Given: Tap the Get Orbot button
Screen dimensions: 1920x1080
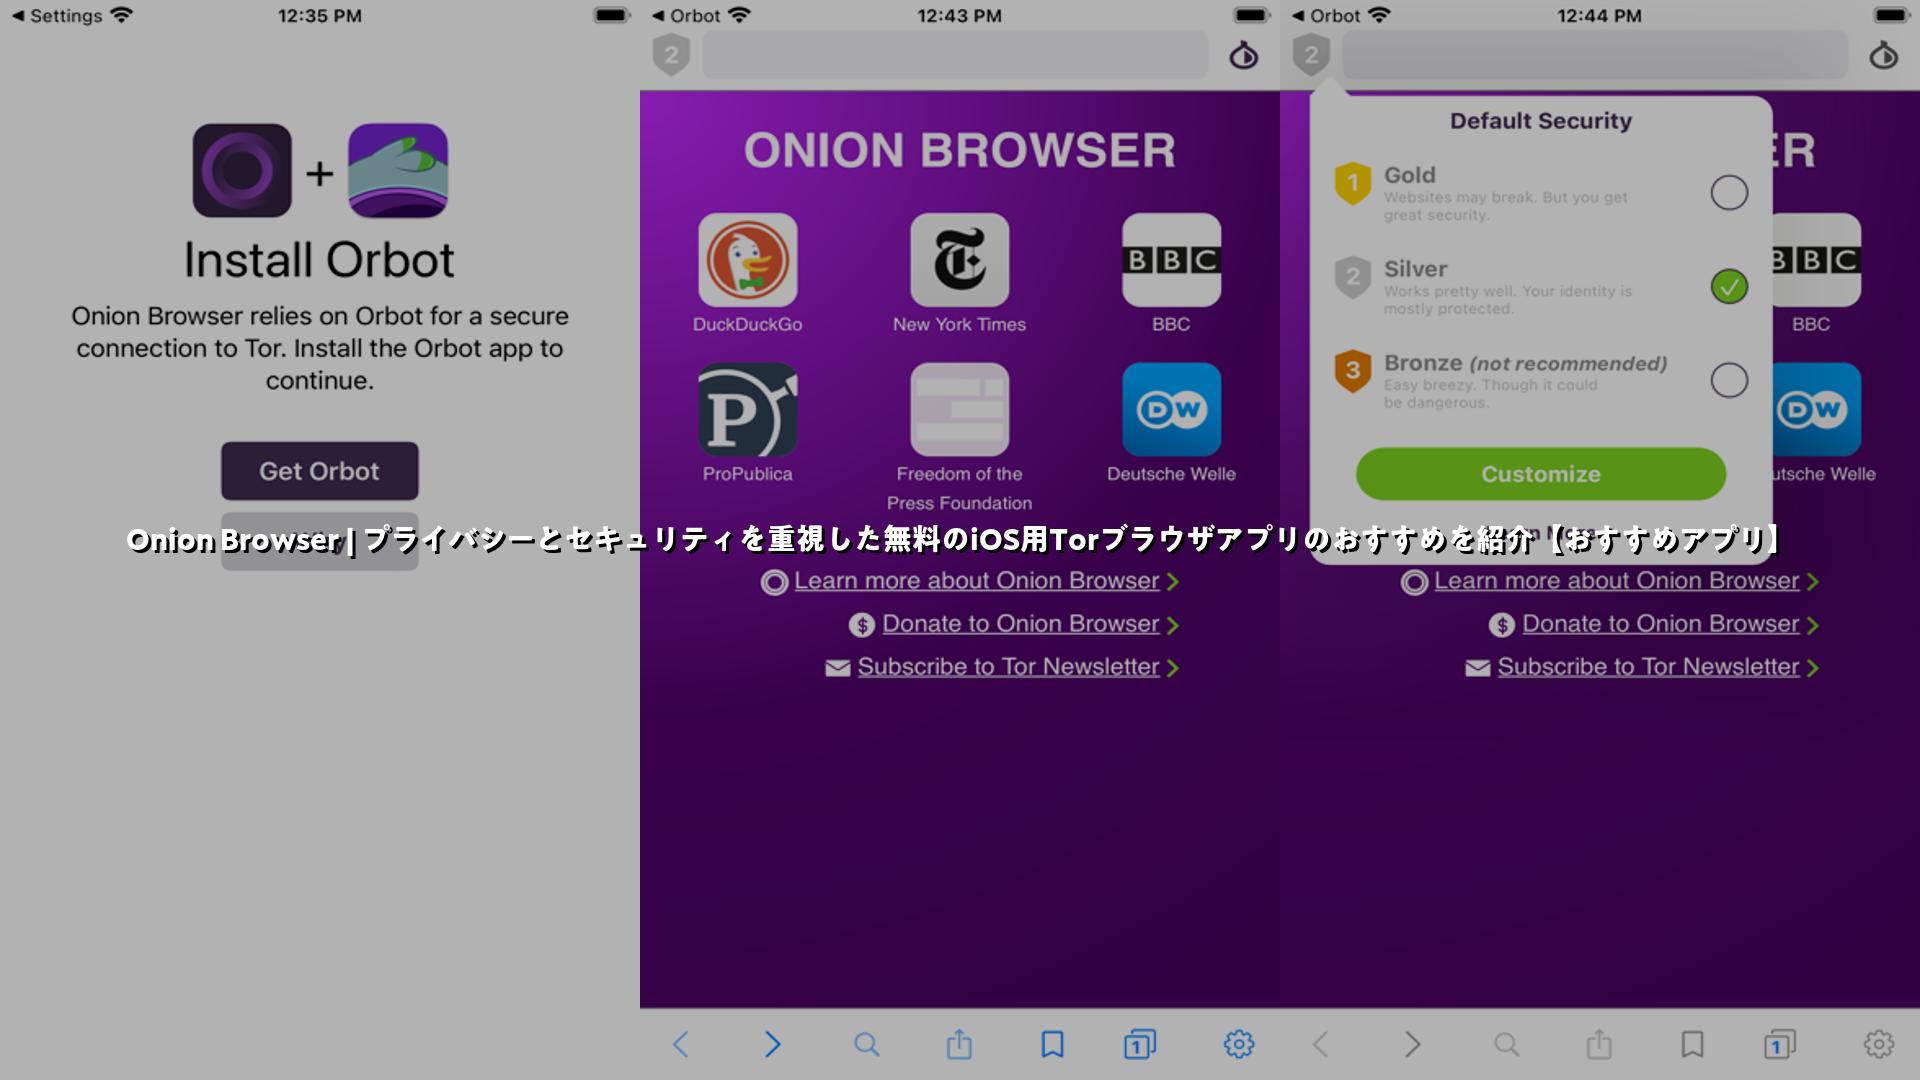Looking at the screenshot, I should (x=319, y=471).
